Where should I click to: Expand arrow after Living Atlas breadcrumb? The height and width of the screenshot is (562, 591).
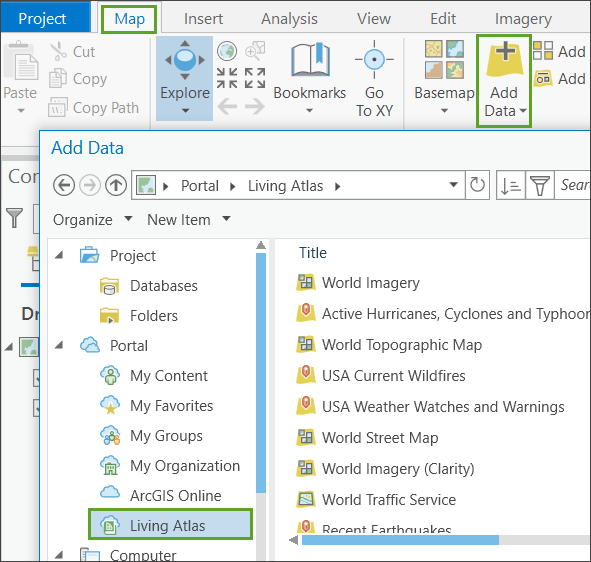[x=338, y=186]
